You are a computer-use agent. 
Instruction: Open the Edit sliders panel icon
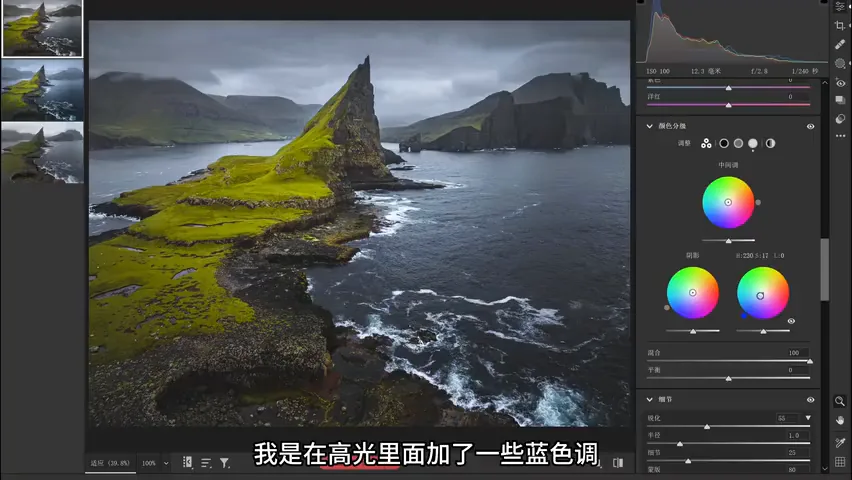(840, 6)
